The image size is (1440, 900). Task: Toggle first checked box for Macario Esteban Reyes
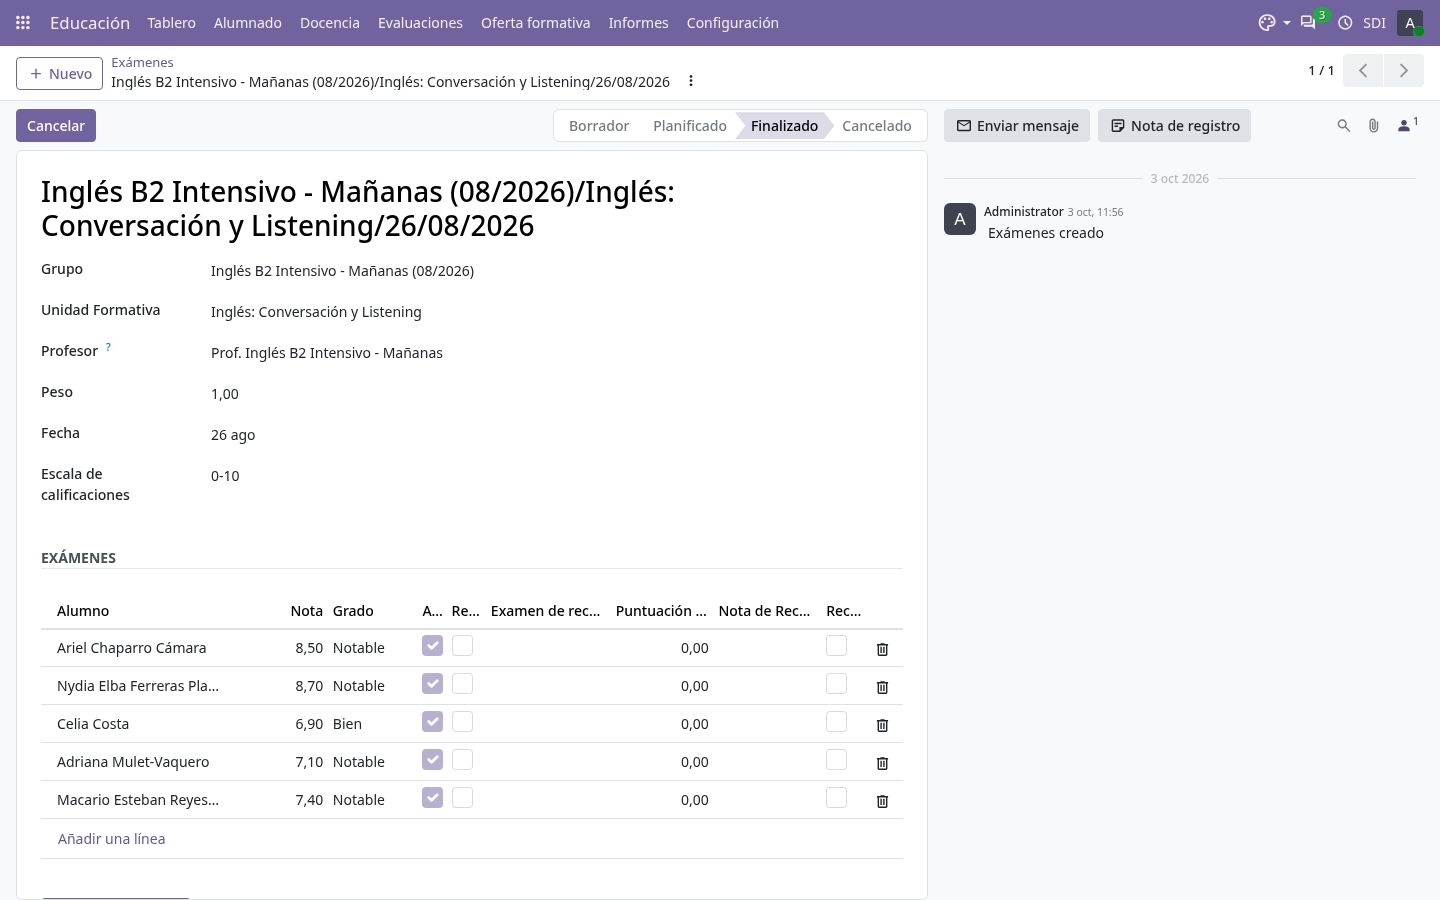[x=432, y=798]
